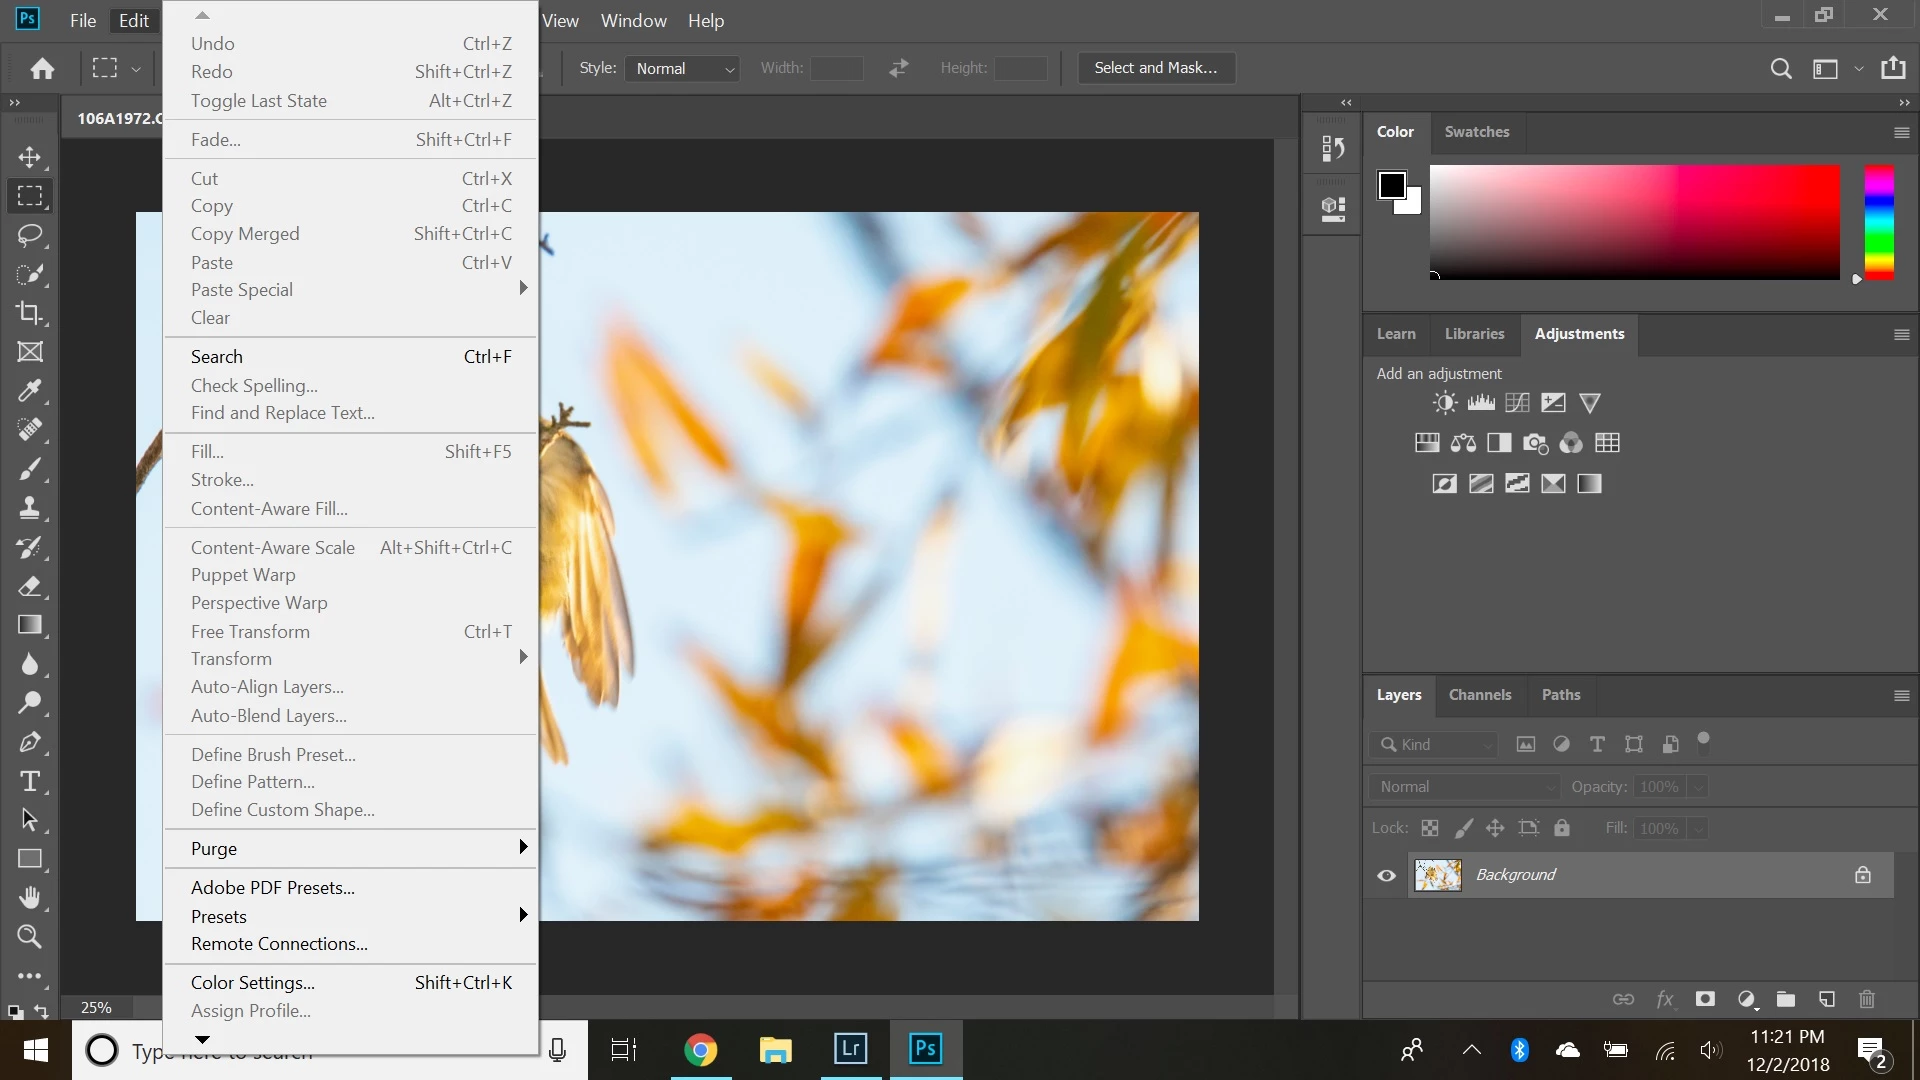1920x1080 pixels.
Task: Select the Hand tool
Action: tap(30, 898)
